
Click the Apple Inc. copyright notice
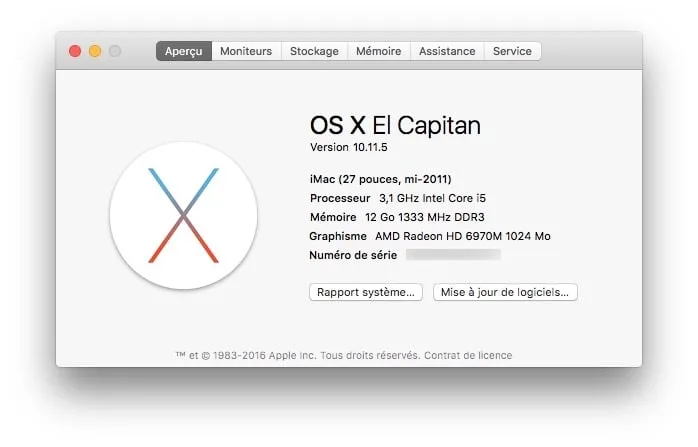coord(298,355)
